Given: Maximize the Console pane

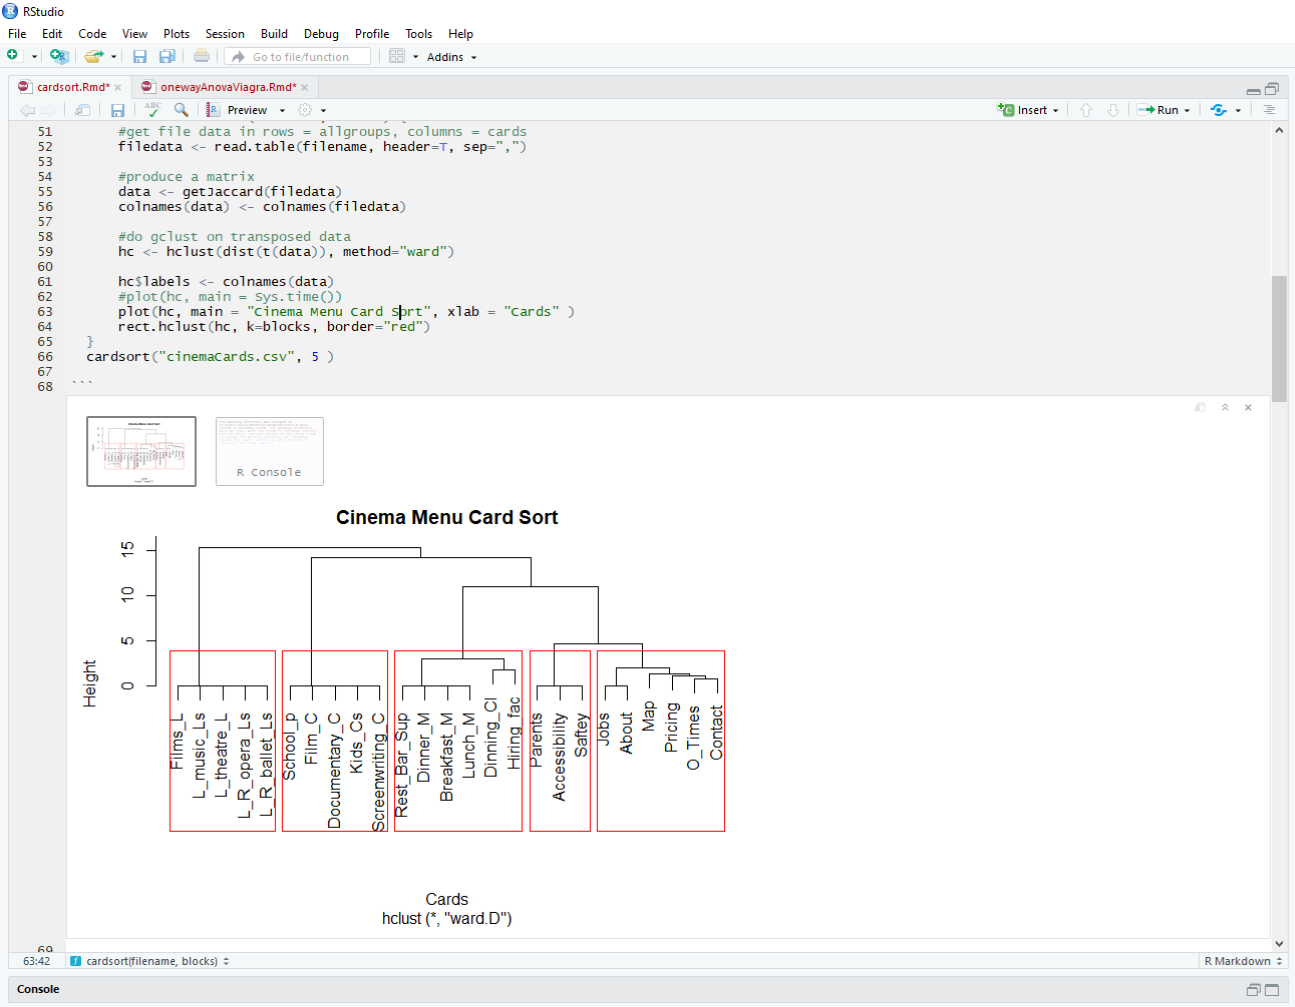Looking at the screenshot, I should tap(1272, 990).
